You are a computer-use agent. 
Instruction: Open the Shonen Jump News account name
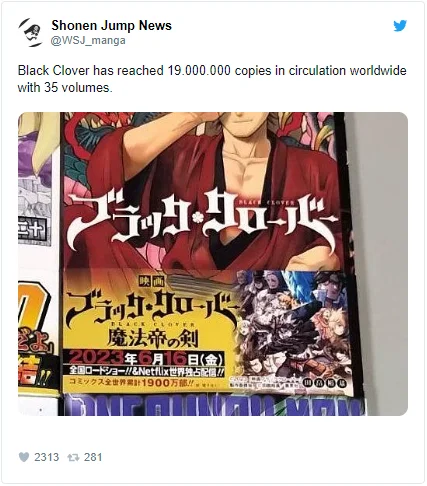(111, 25)
